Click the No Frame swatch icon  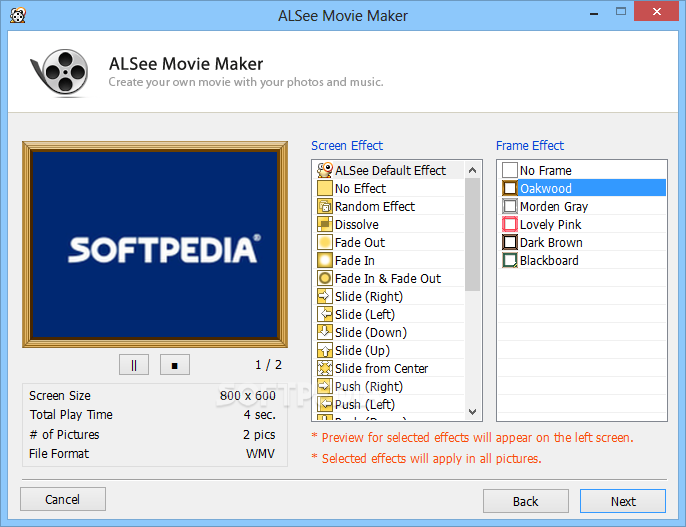pyautogui.click(x=510, y=170)
